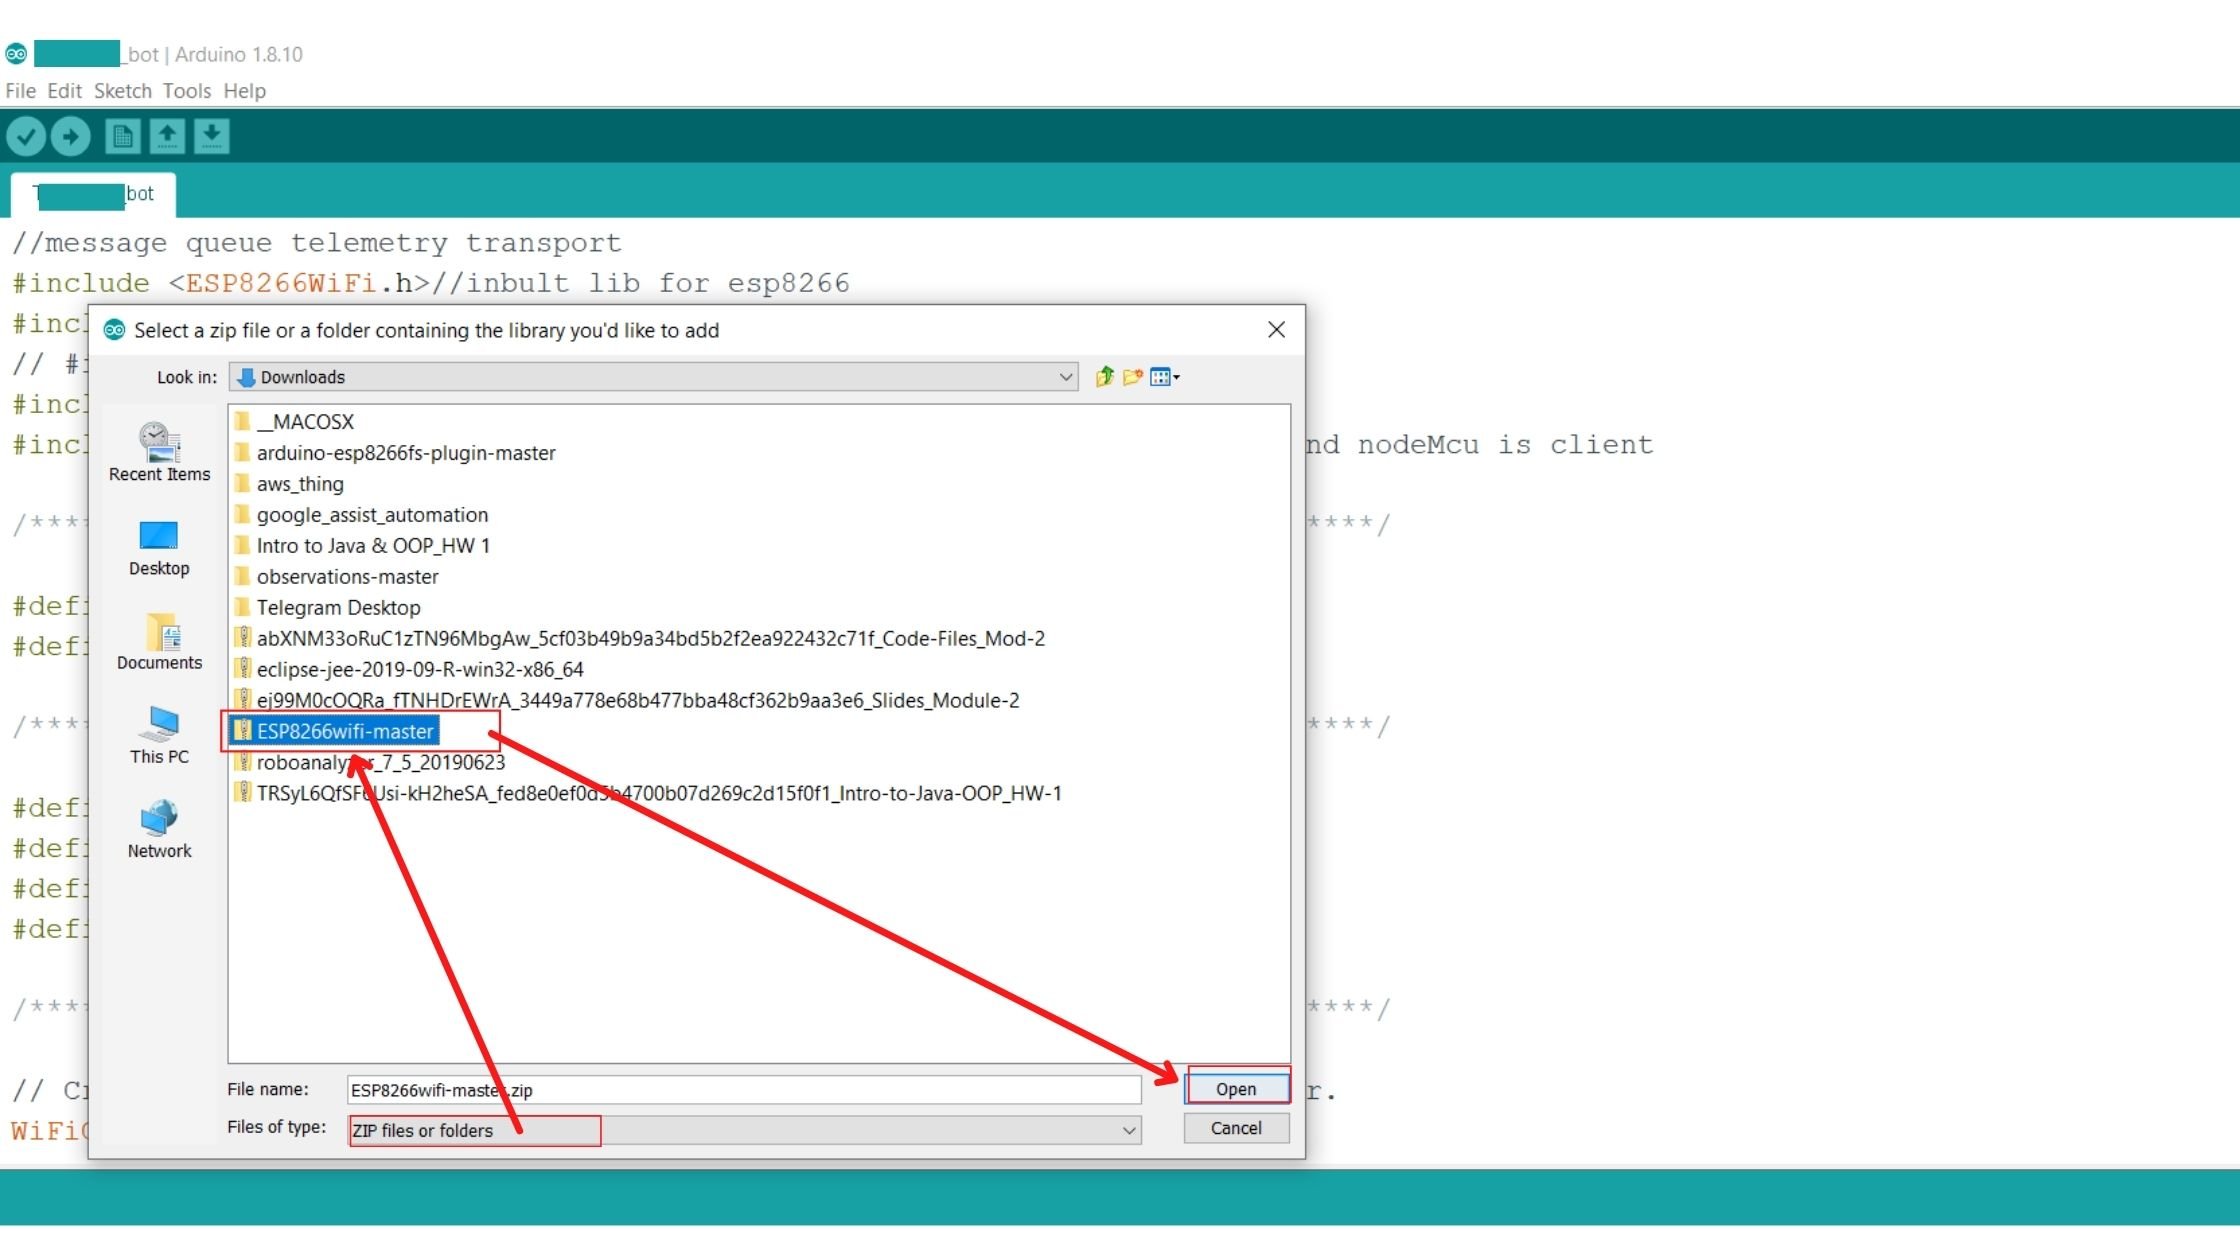Open the Tools menu
The width and height of the screenshot is (2240, 1260).
pos(186,91)
